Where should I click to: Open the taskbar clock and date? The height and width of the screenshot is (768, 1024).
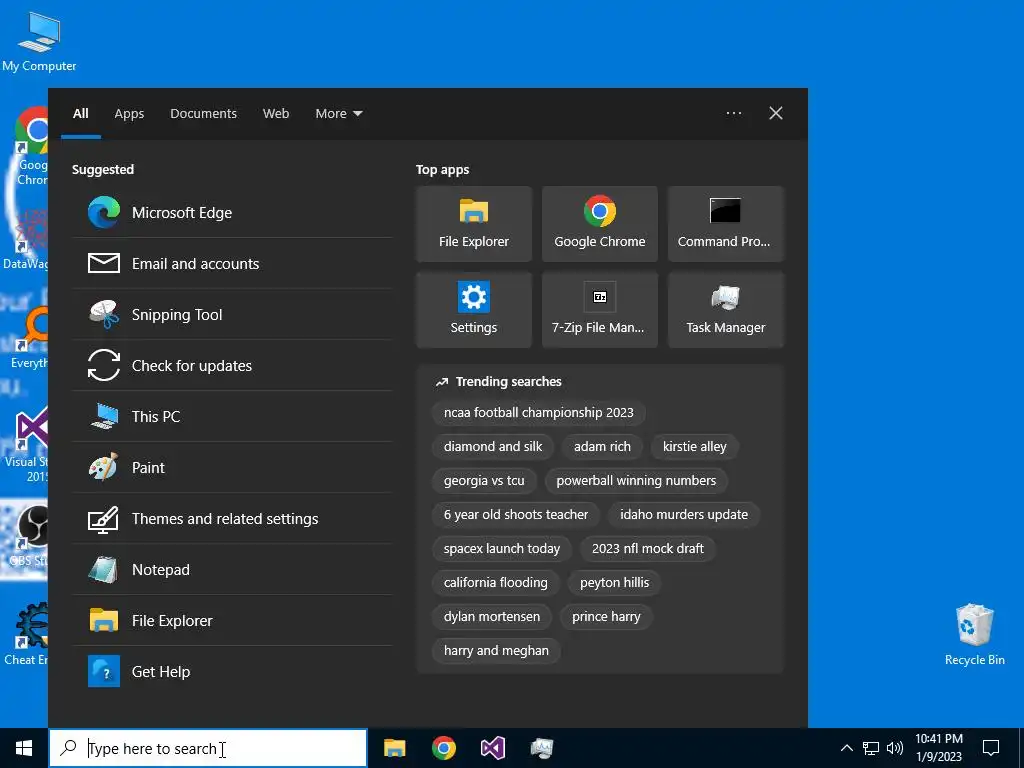[938, 748]
